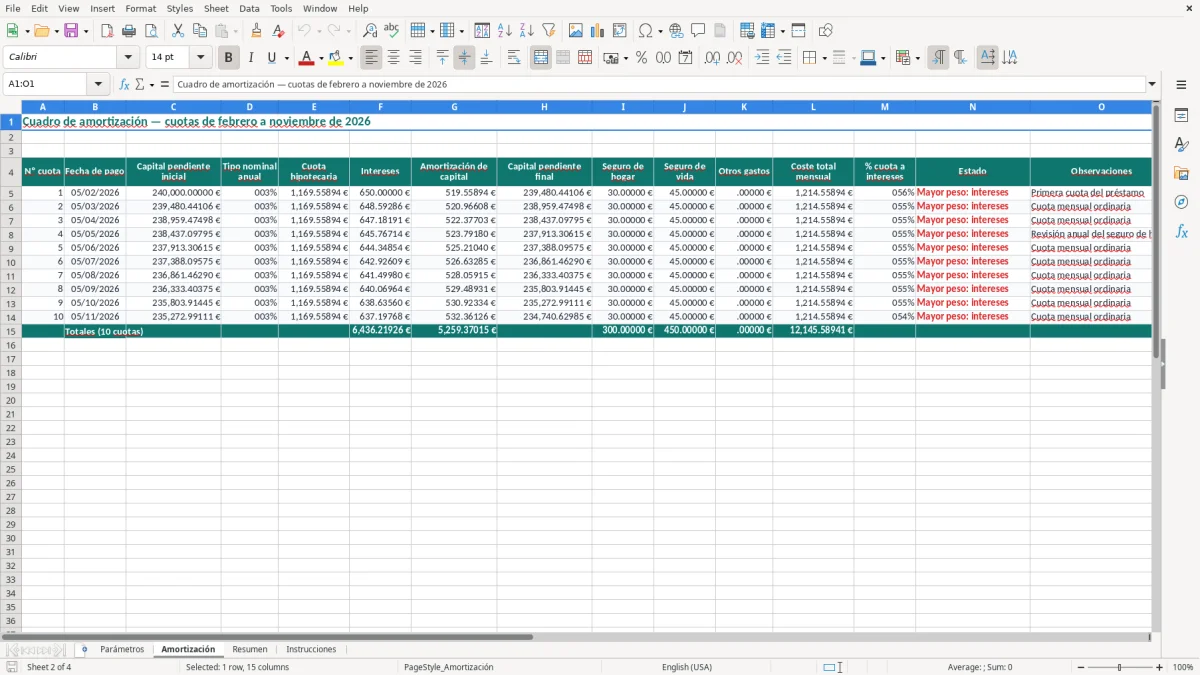Screen dimensions: 1200x675
Task: Expand the formula bar arrow
Action: [1153, 84]
